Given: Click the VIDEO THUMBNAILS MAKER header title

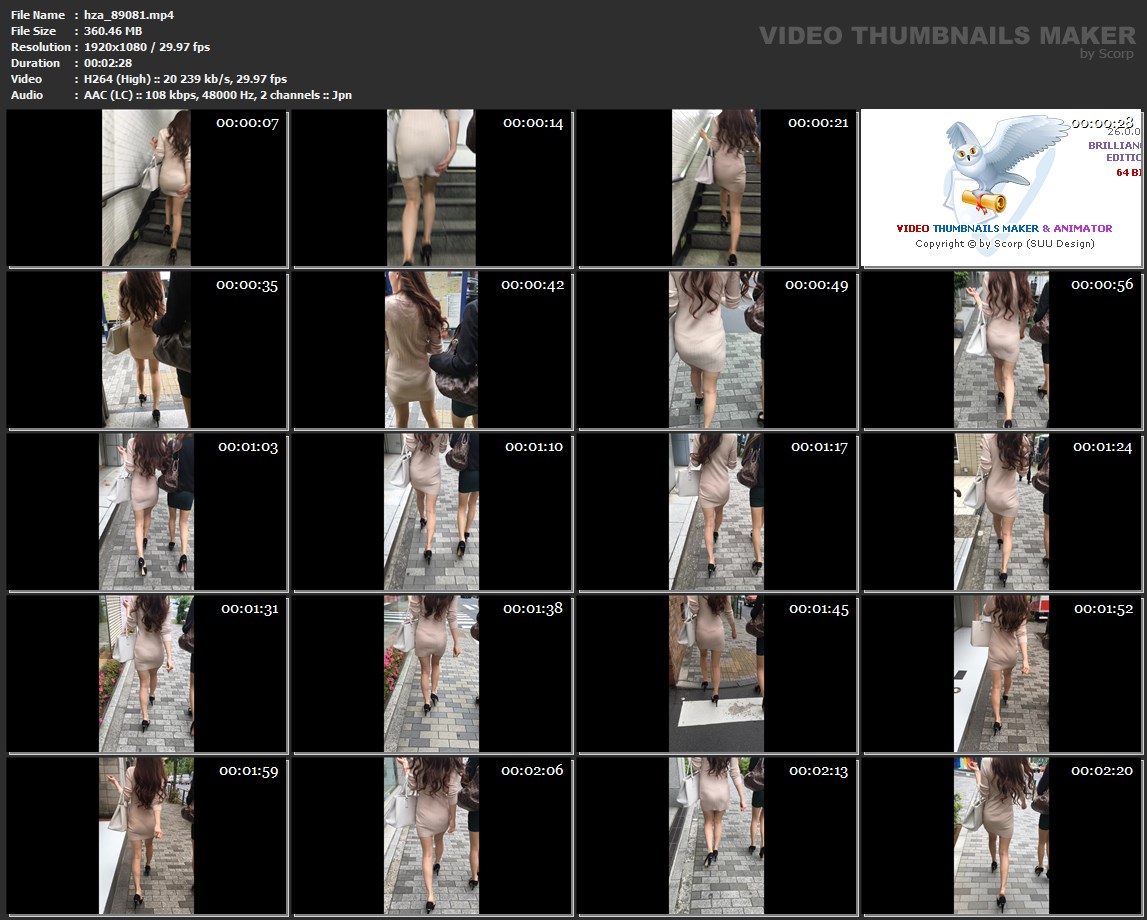Looking at the screenshot, I should click(x=933, y=36).
